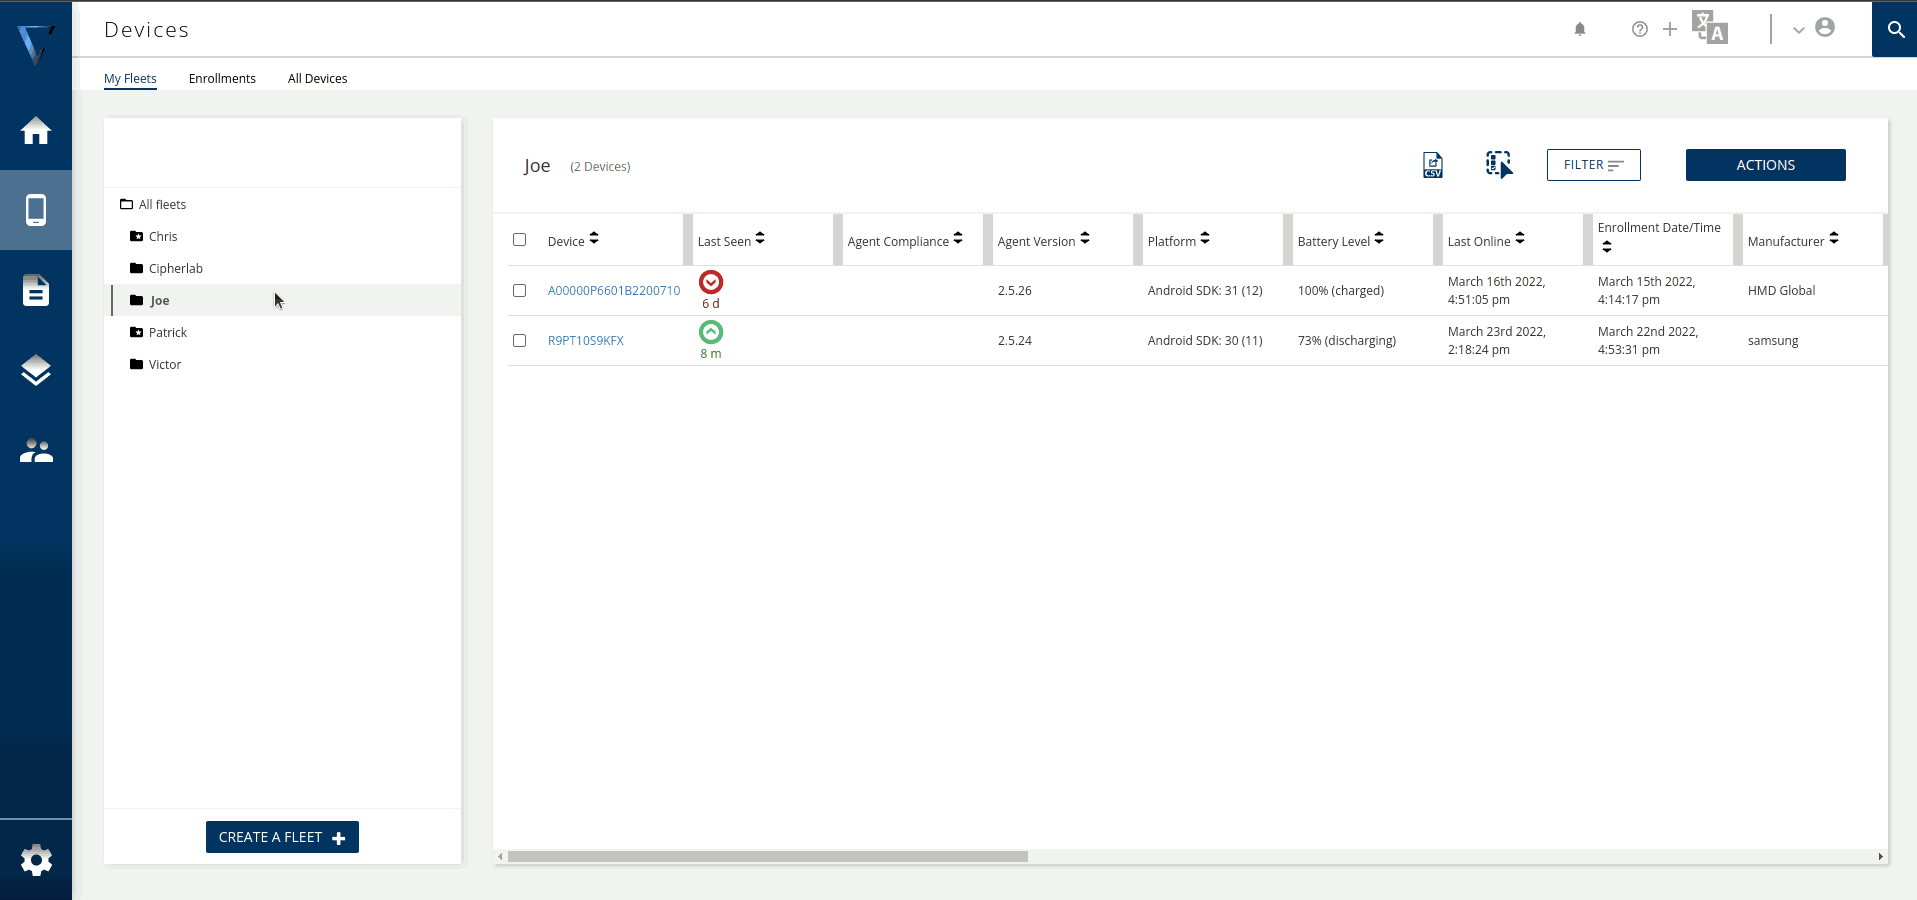Image resolution: width=1917 pixels, height=900 pixels.
Task: Click the horizontal table scrollbar
Action: (768, 856)
